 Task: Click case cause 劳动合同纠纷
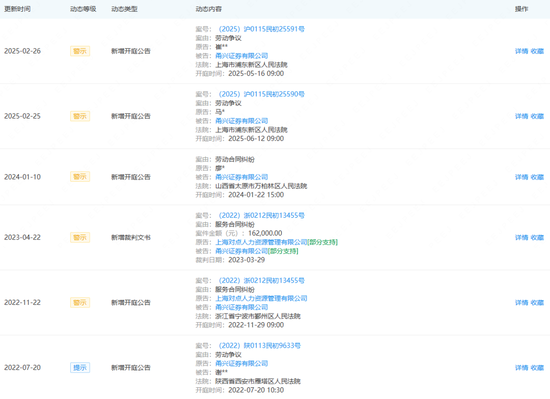[x=235, y=160]
